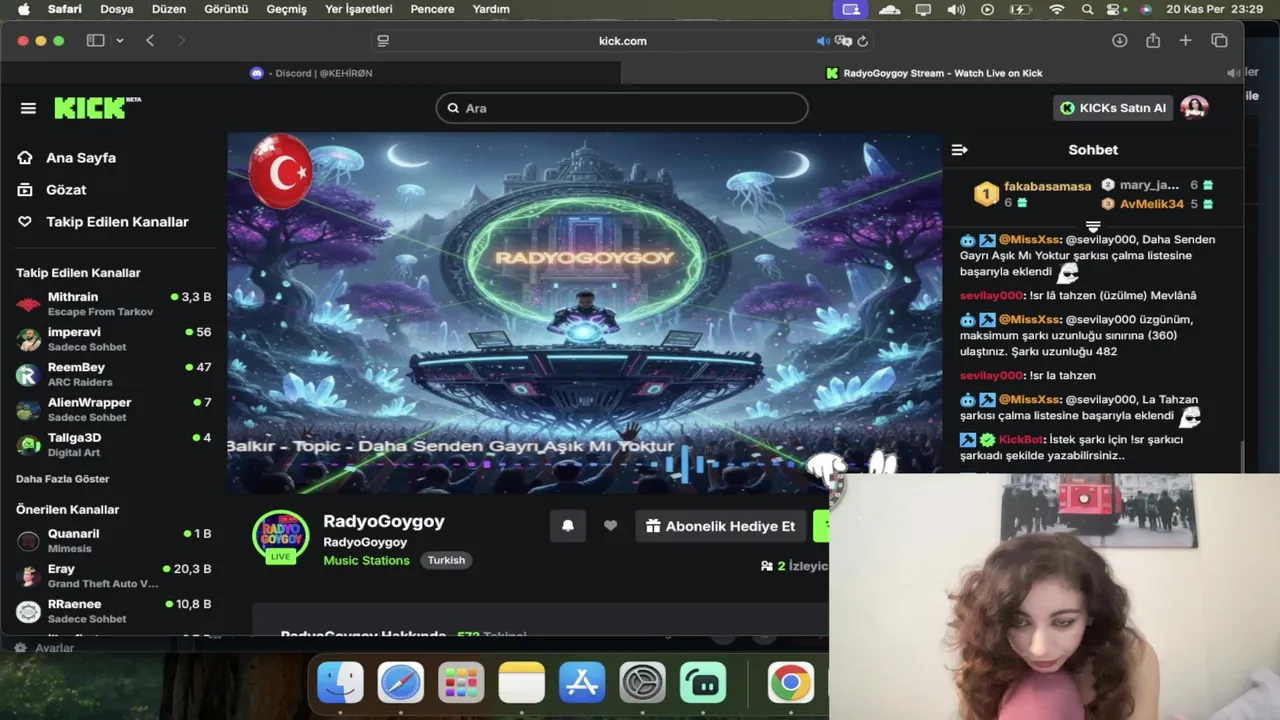
Task: Mute audio on the RadyoGoygoy tab
Action: tap(1232, 73)
